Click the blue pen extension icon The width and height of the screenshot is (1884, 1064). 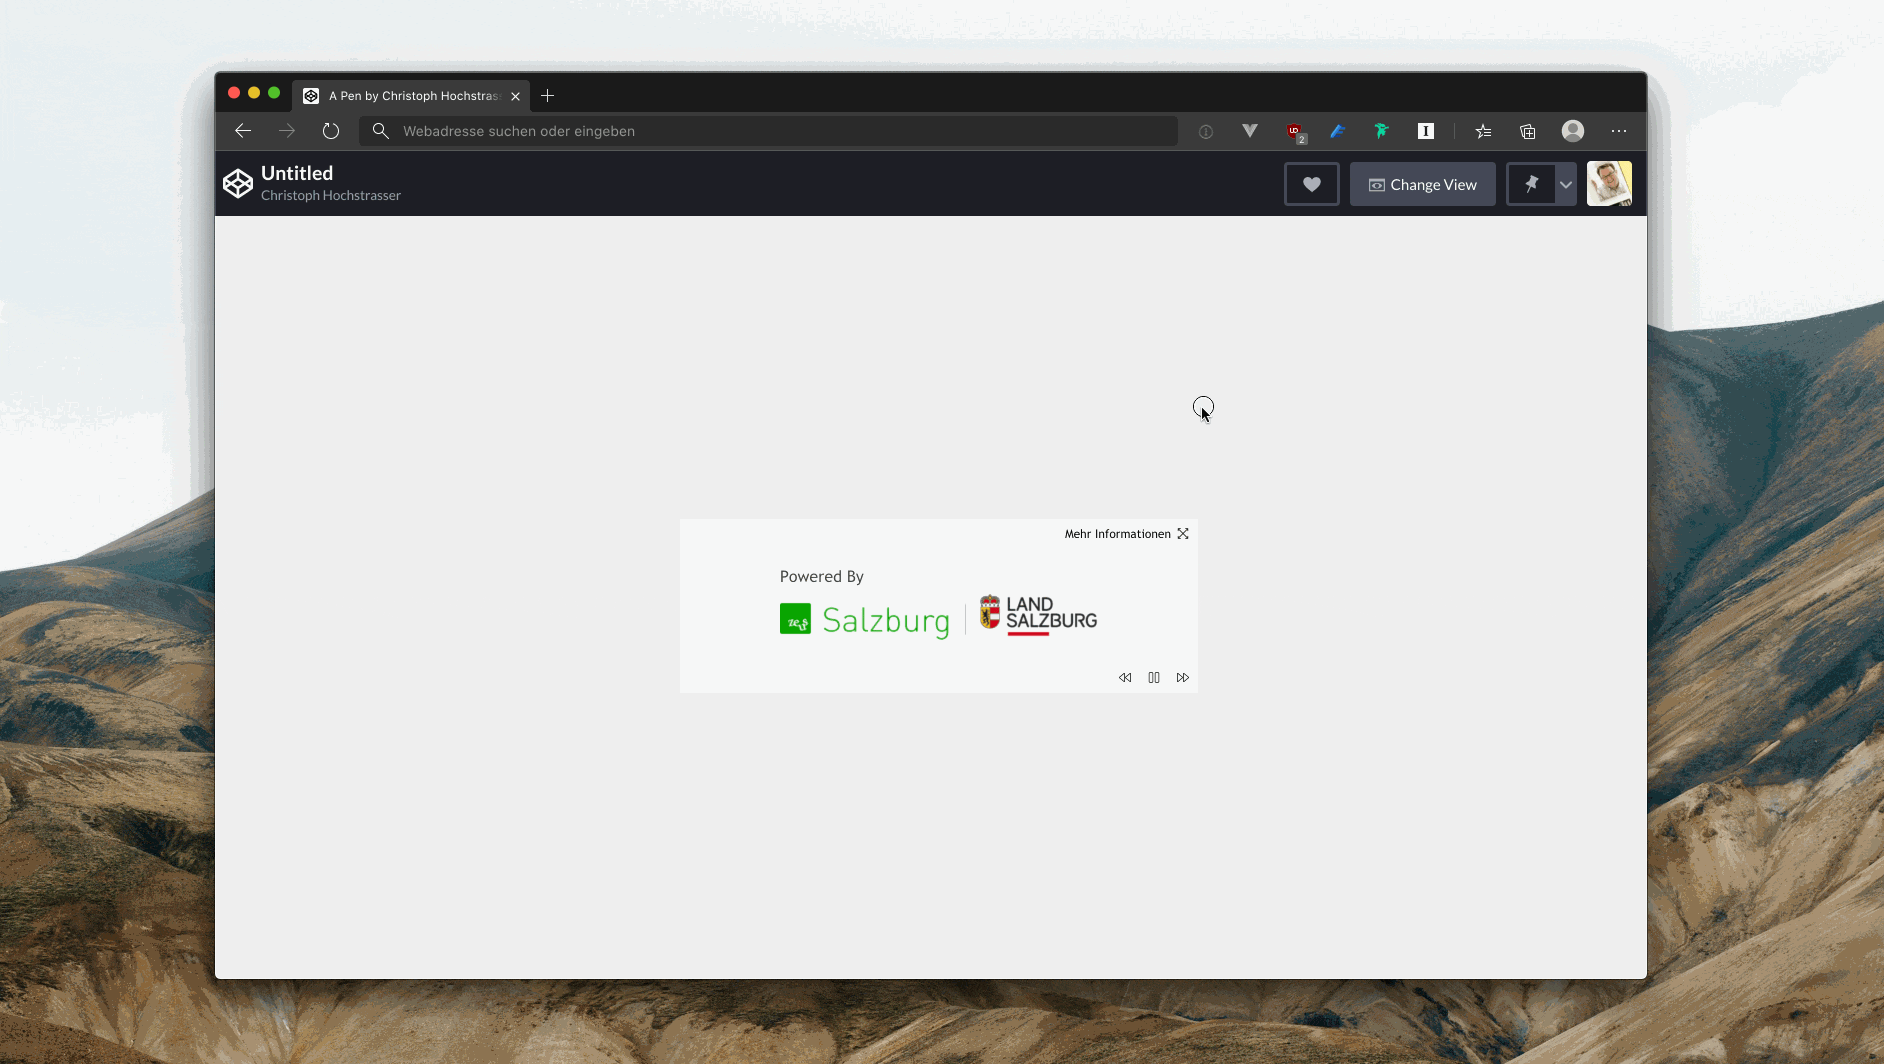click(x=1338, y=131)
